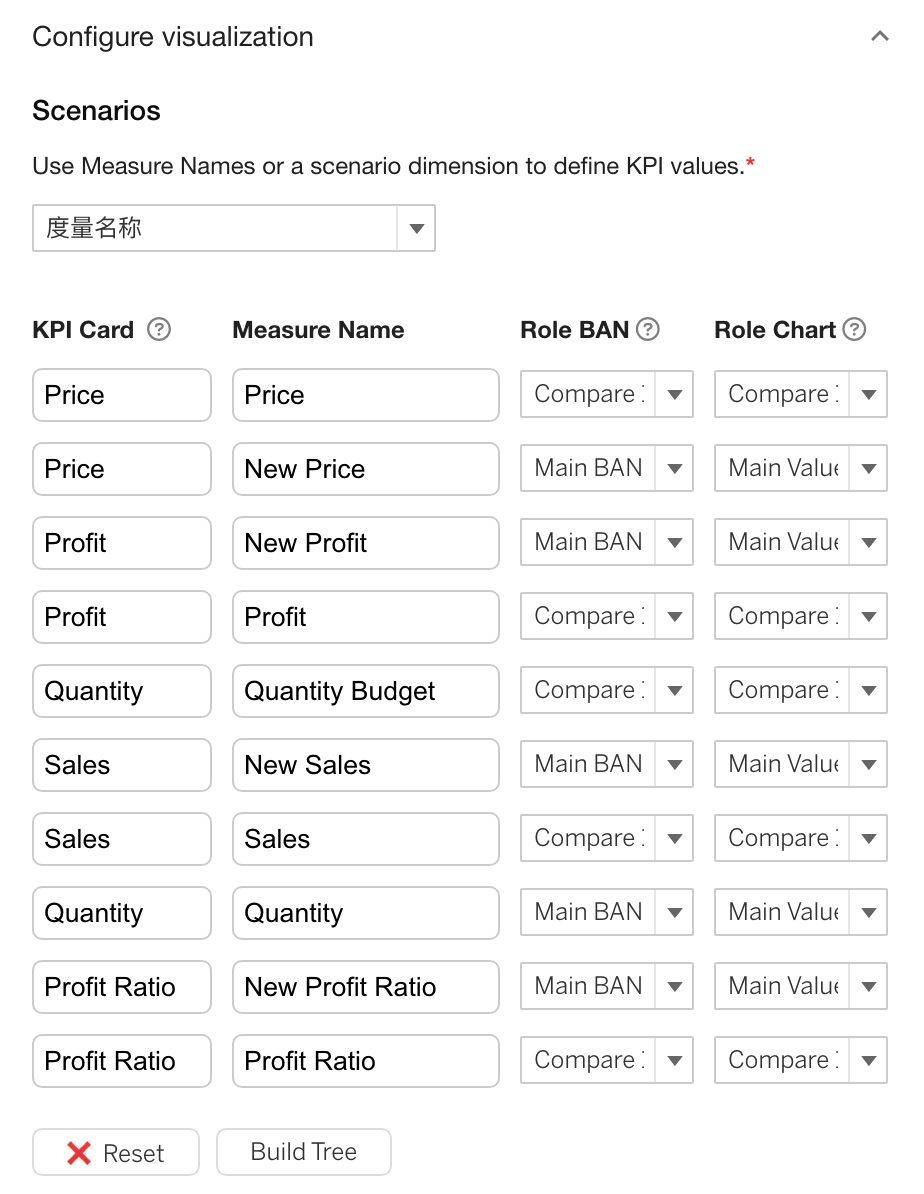This screenshot has width=924, height=1194.
Task: Click the New Profit Ratio measure name field
Action: [366, 987]
